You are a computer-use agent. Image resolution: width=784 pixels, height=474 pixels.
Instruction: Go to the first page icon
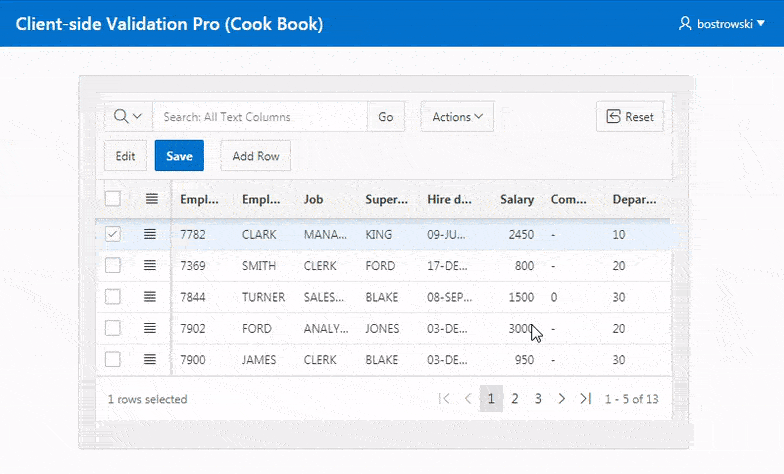click(x=445, y=399)
